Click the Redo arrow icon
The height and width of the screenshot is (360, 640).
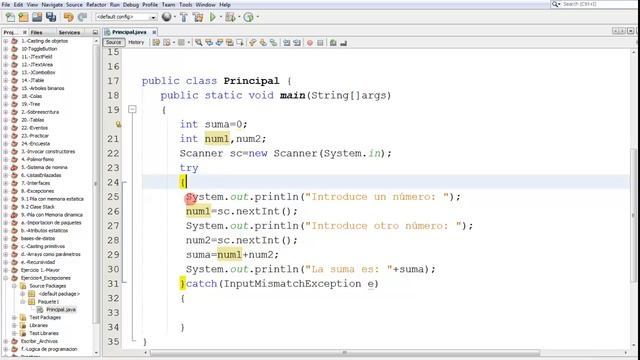(x=82, y=17)
